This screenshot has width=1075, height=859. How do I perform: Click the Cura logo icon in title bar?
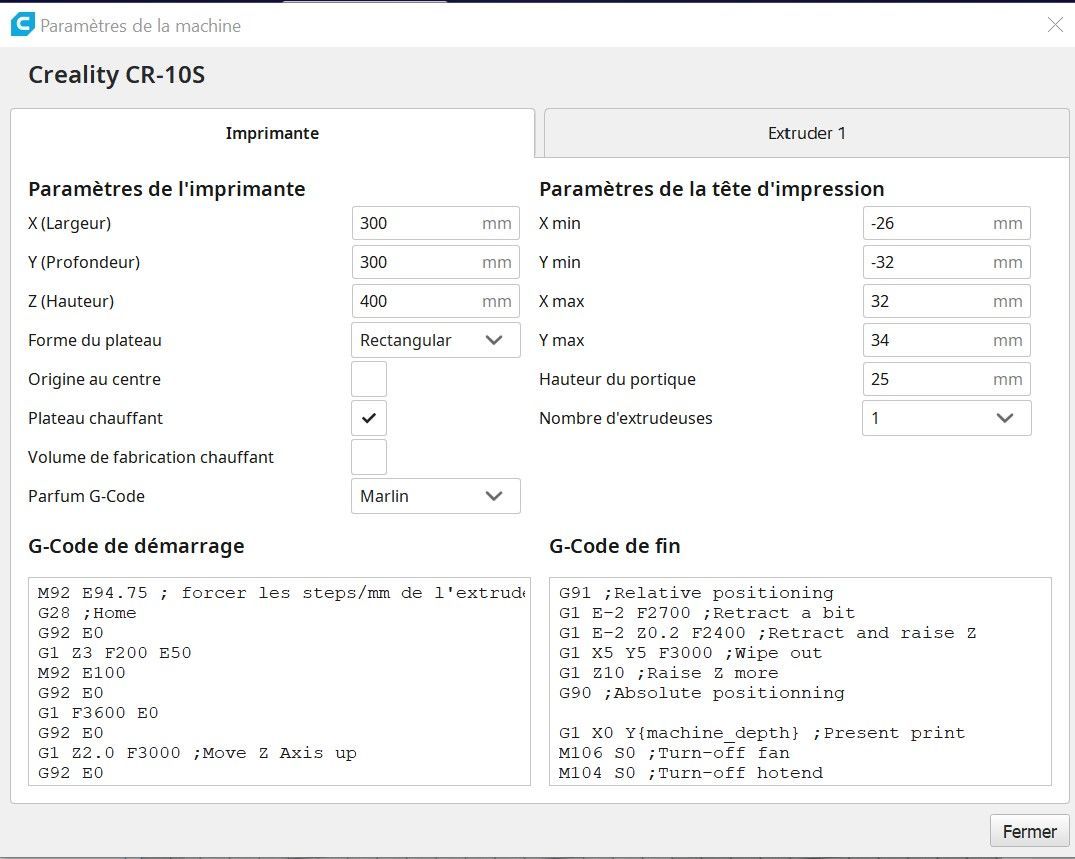tap(22, 25)
